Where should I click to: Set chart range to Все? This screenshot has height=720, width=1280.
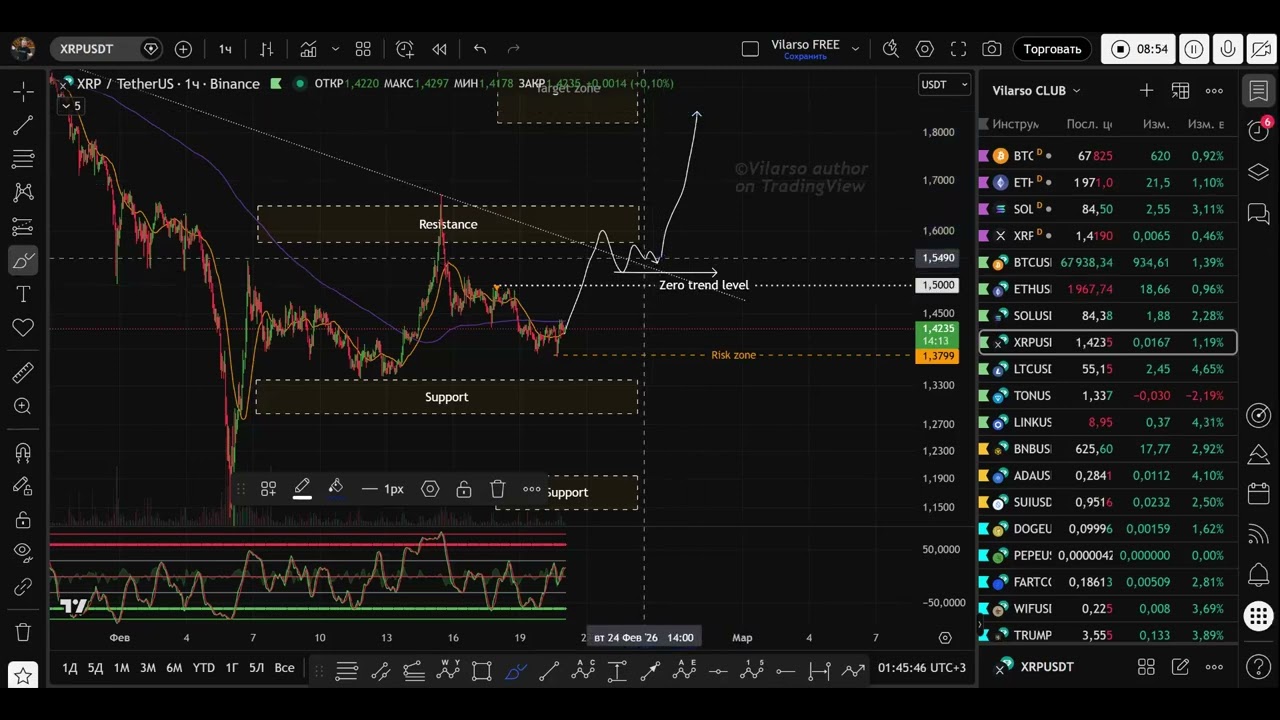(x=284, y=667)
